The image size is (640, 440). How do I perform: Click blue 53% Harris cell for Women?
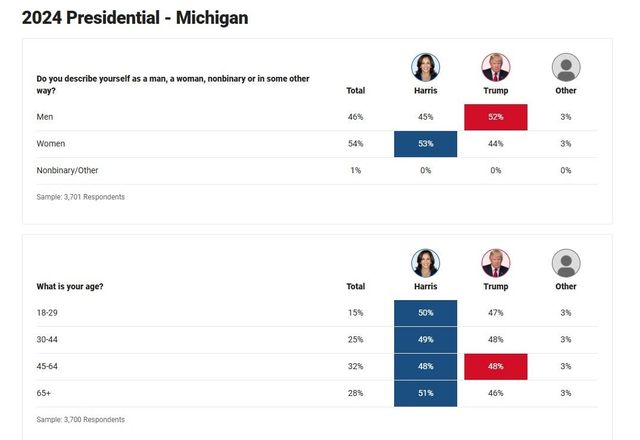425,144
